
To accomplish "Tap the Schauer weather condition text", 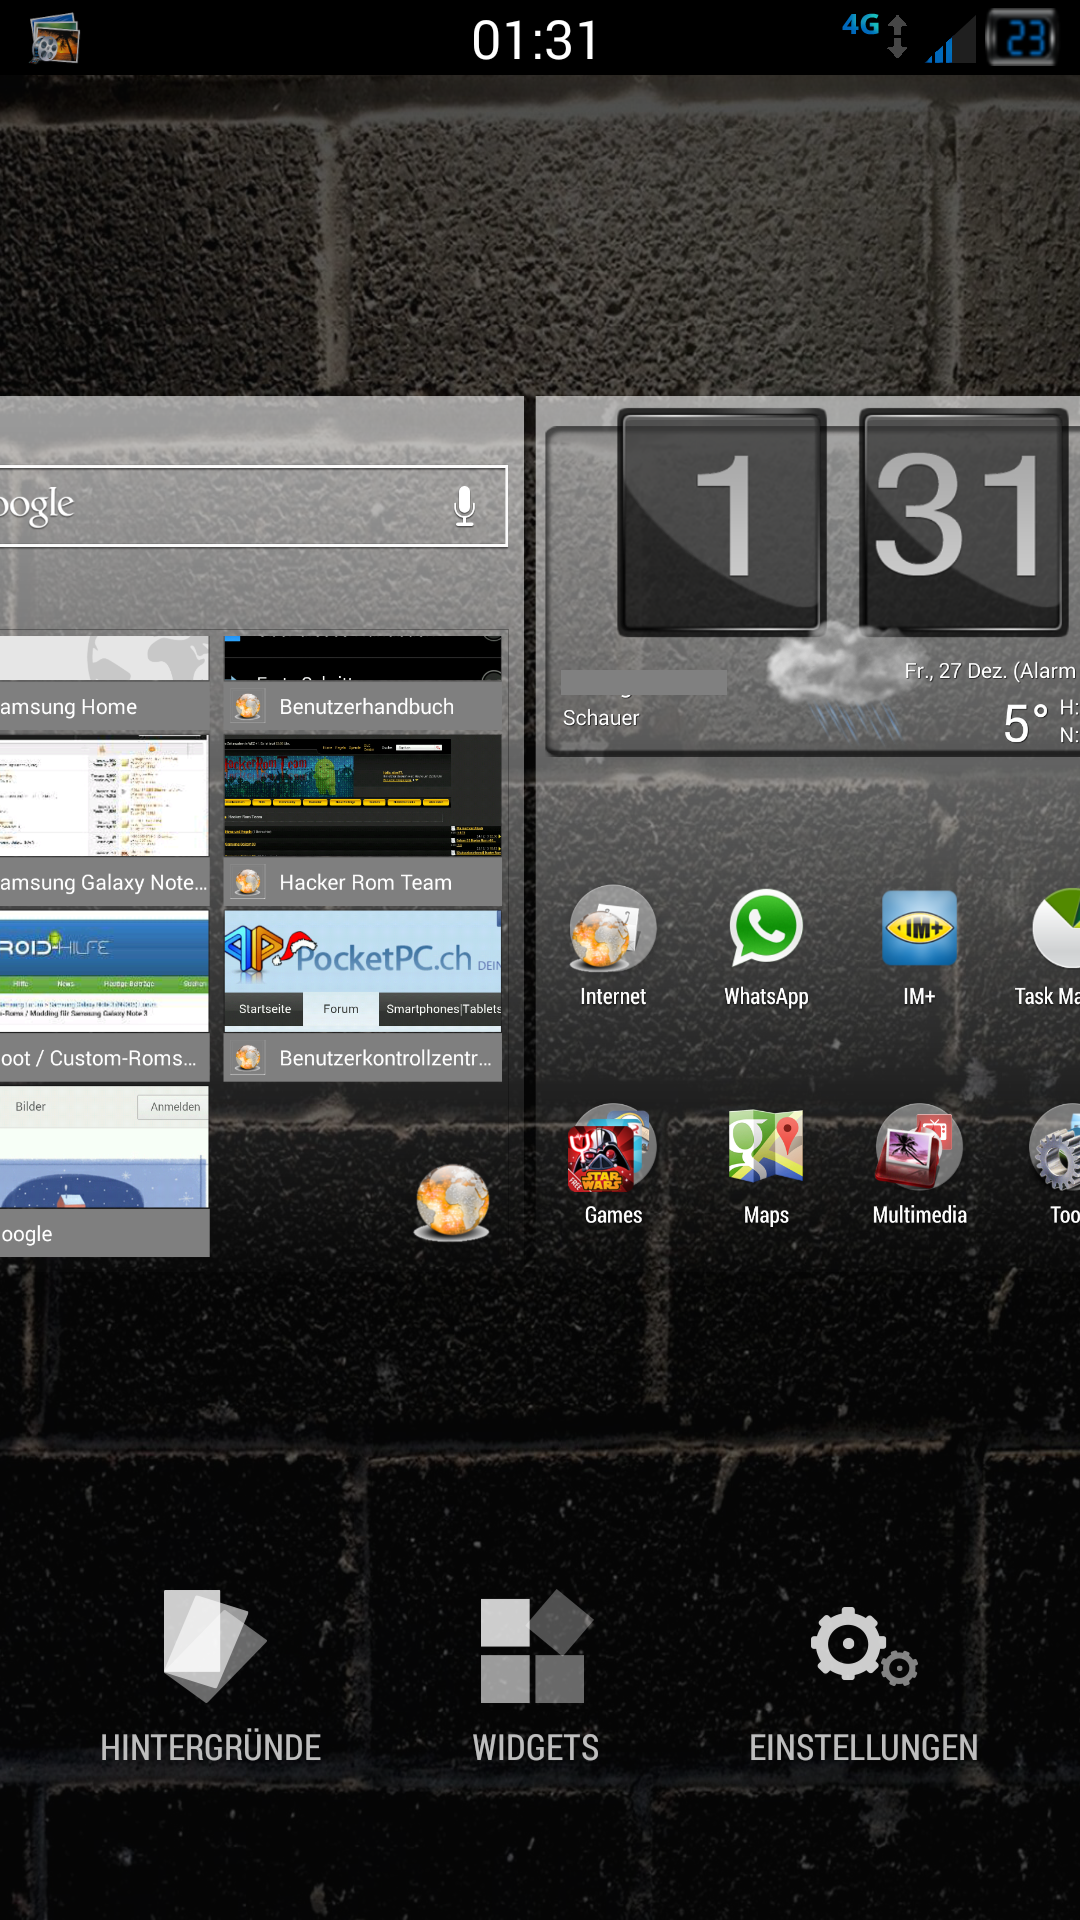I will (601, 718).
